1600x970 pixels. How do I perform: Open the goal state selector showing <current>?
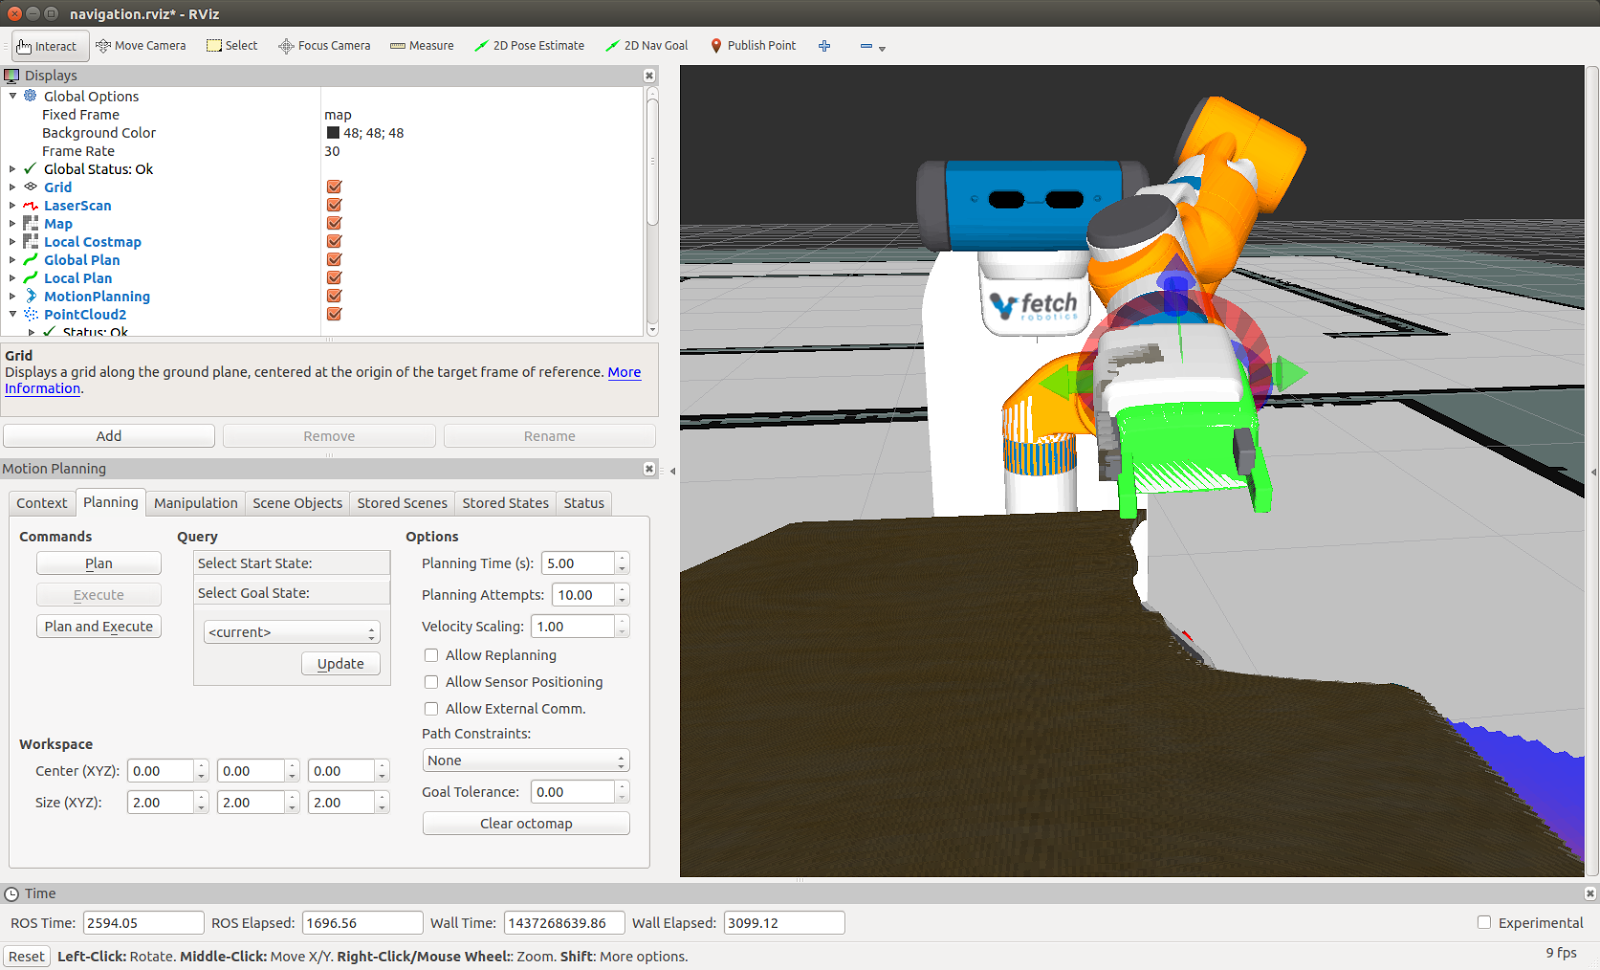tap(291, 631)
